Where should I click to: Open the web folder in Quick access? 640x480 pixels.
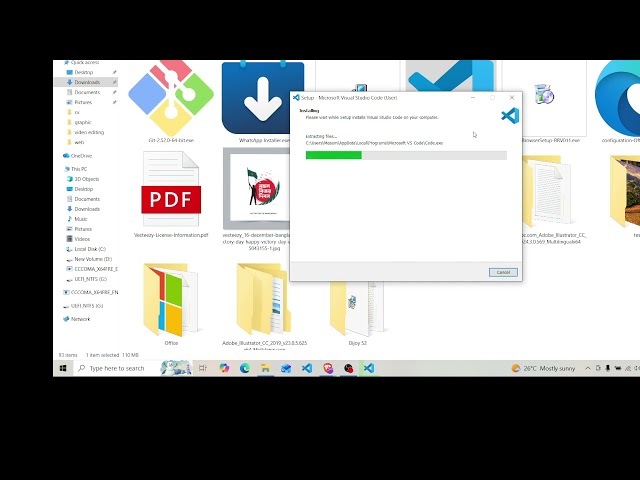79,142
